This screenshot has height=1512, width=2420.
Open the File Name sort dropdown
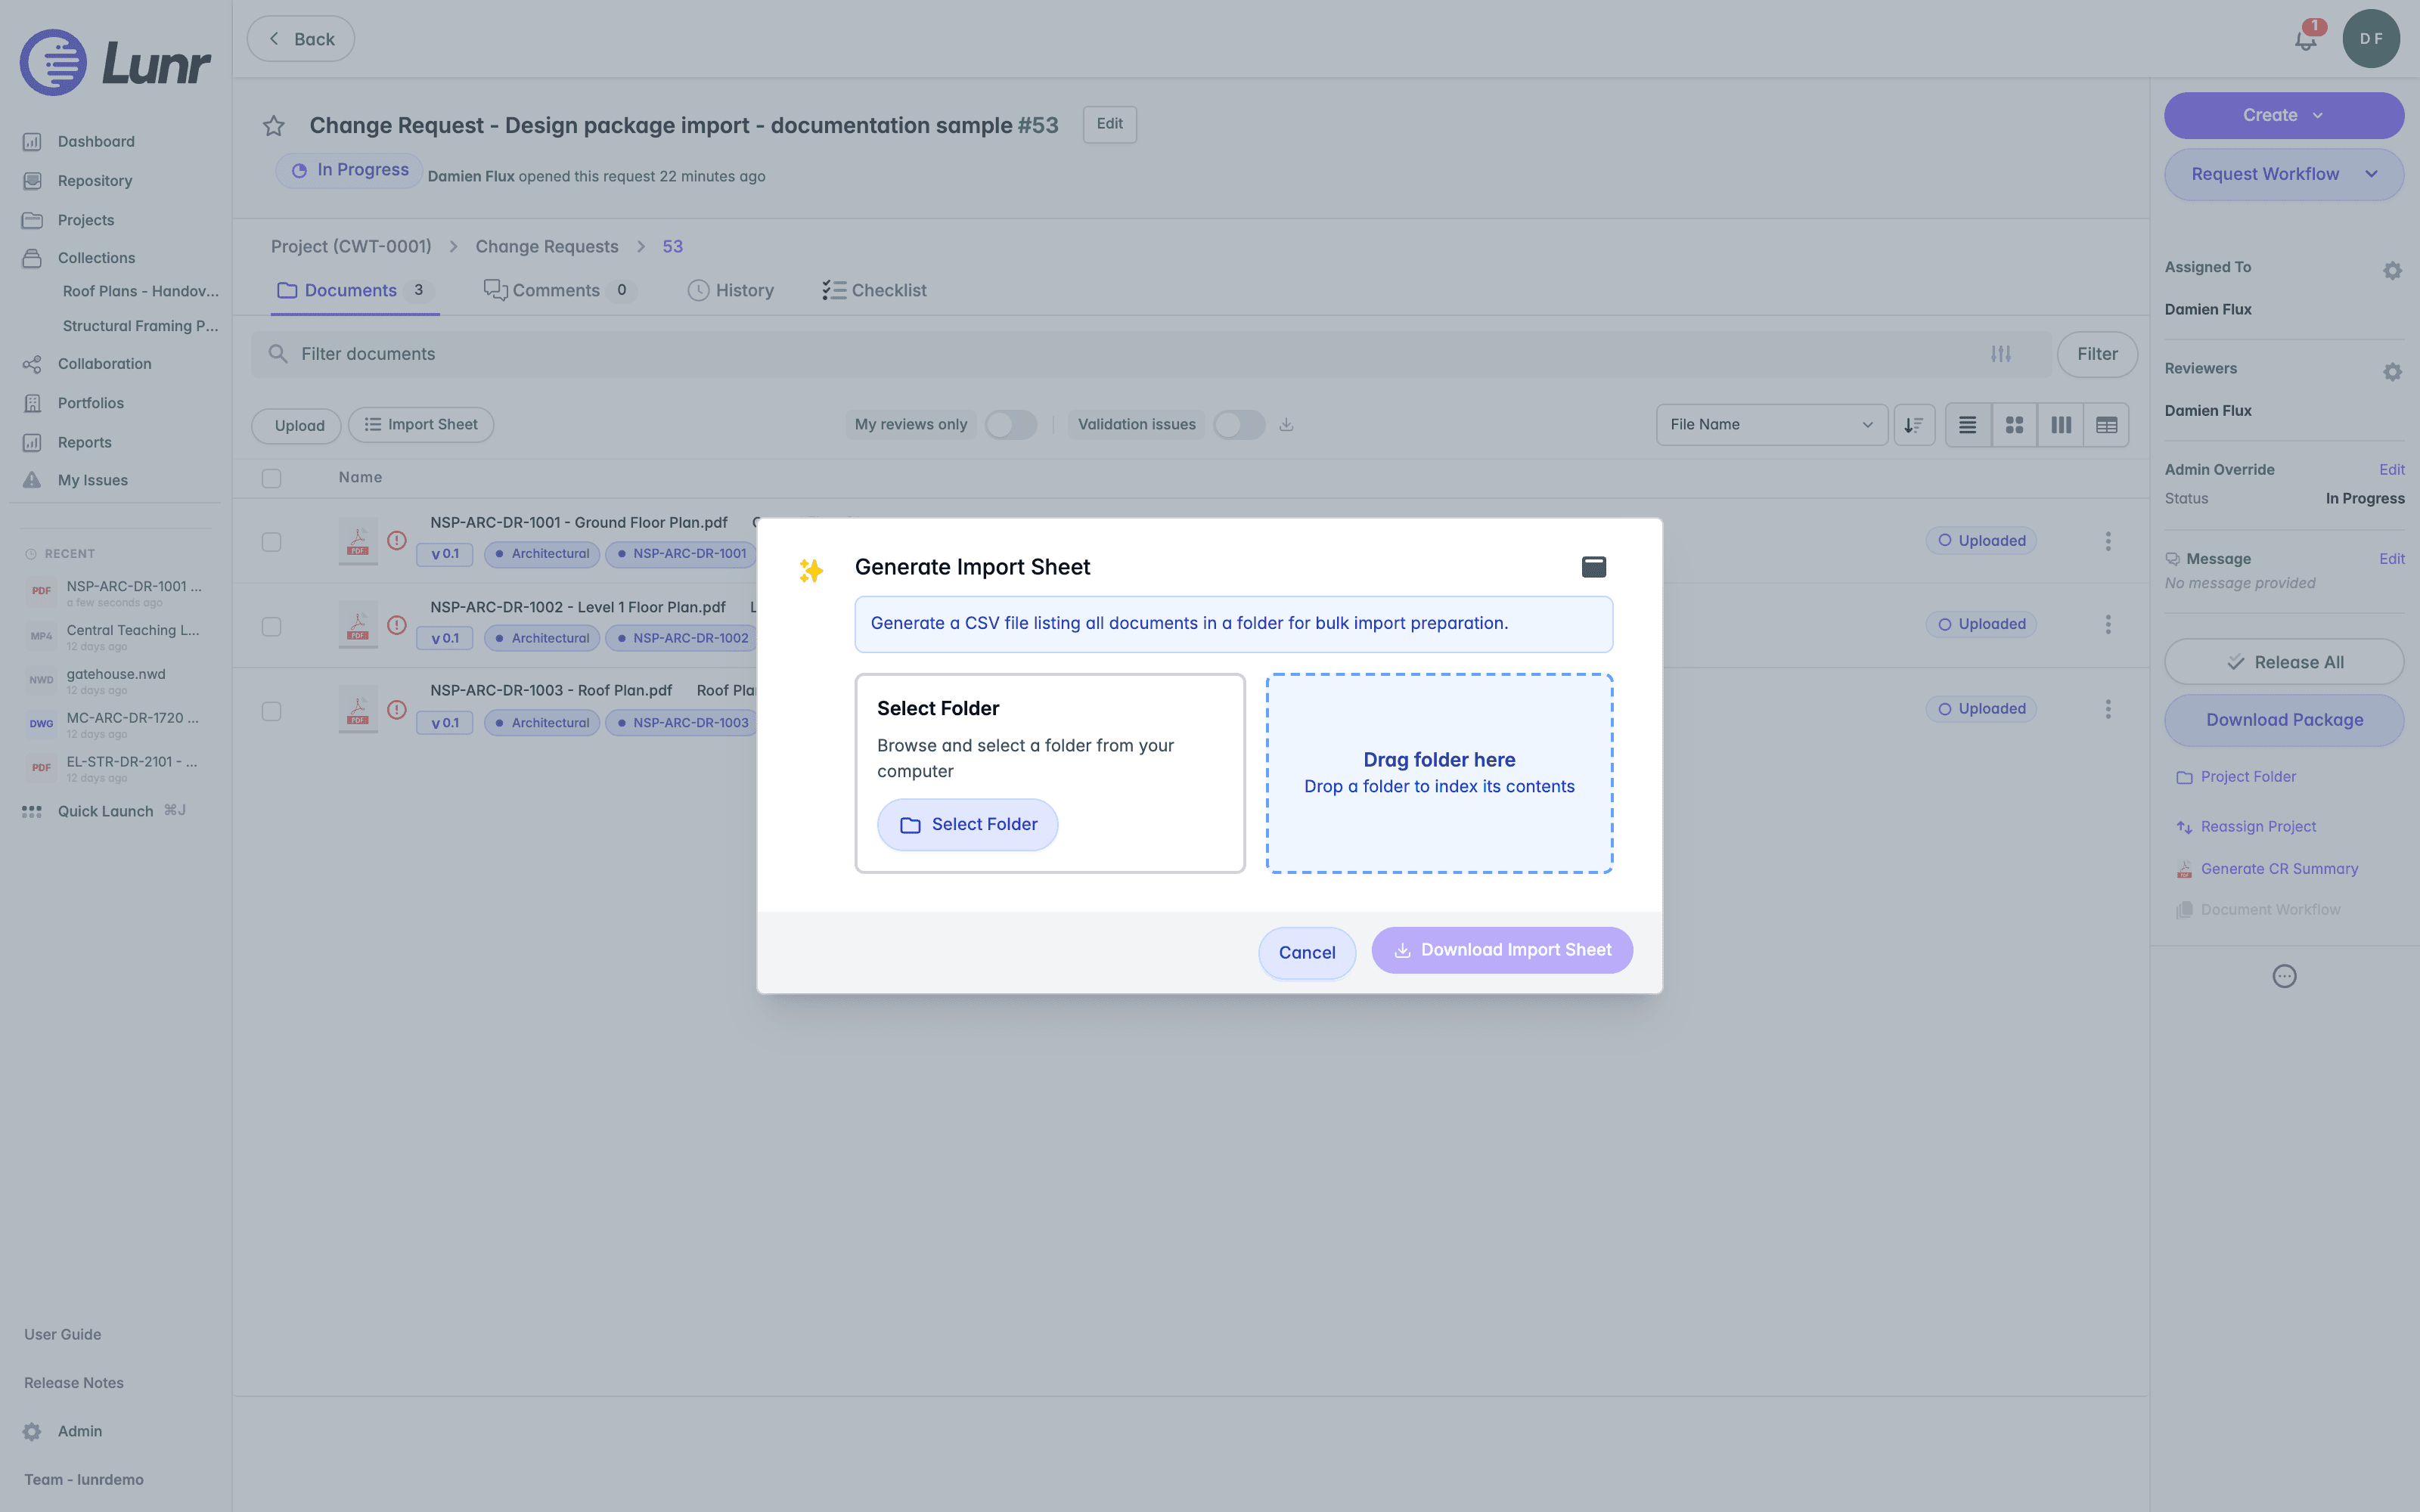[x=1771, y=425]
